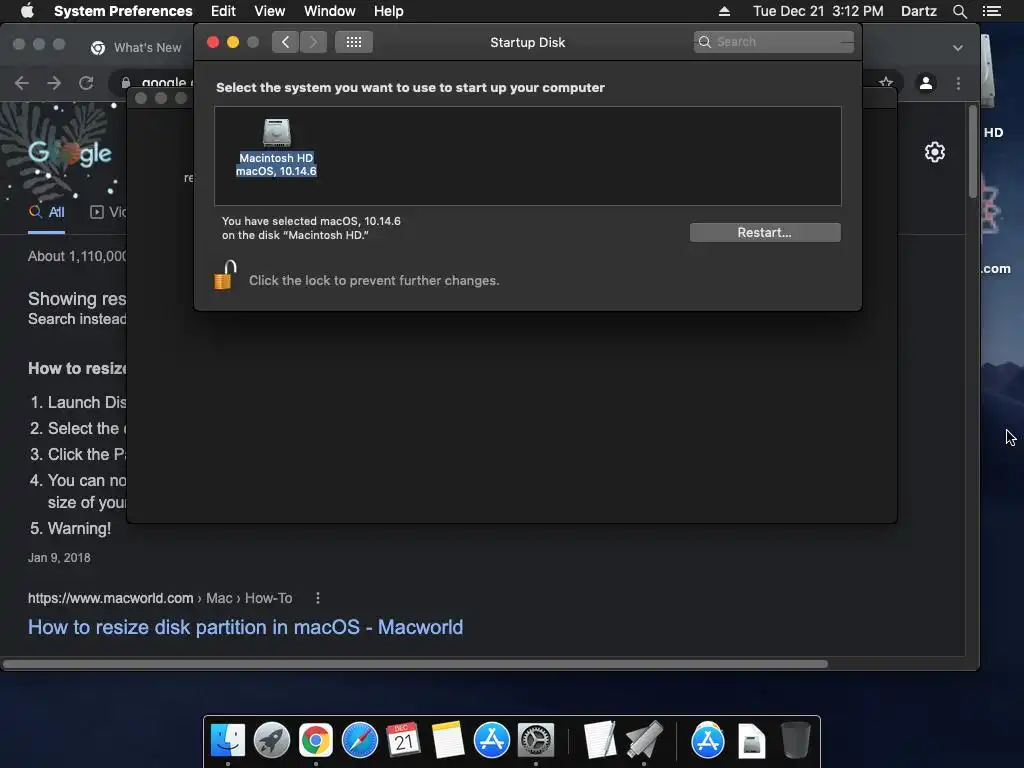Go back in System Preferences
Image resolution: width=1024 pixels, height=768 pixels.
coord(285,42)
